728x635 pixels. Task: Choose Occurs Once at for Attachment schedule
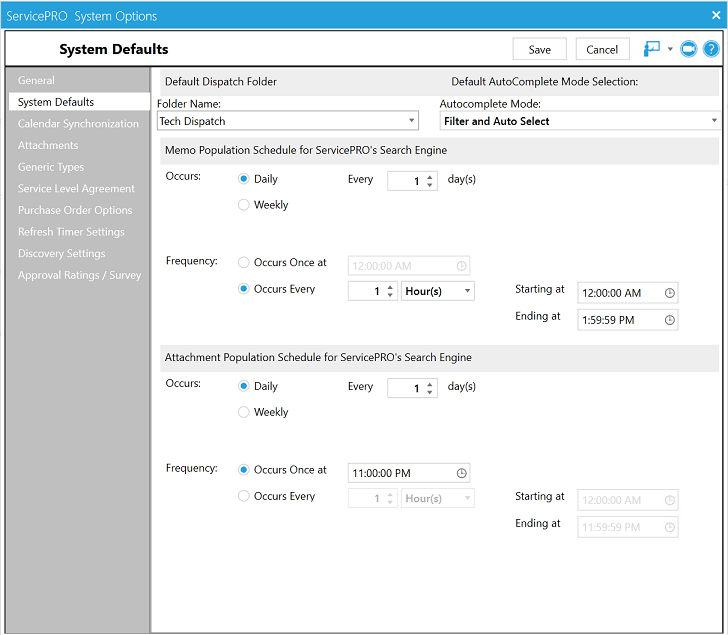(243, 470)
